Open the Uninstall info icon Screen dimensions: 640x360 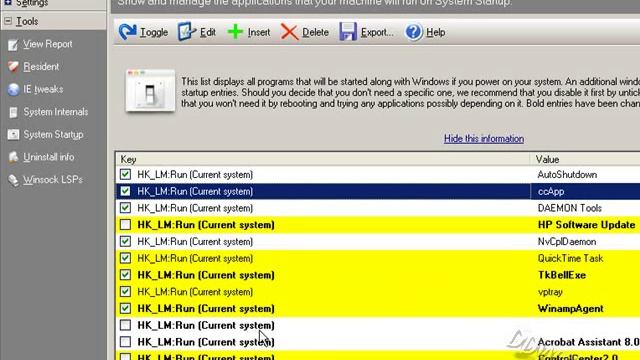point(13,157)
